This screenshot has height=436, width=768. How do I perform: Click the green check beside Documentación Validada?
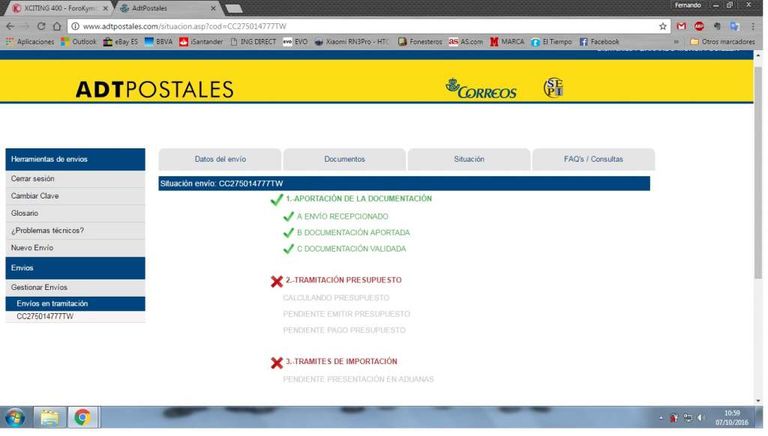click(x=289, y=248)
